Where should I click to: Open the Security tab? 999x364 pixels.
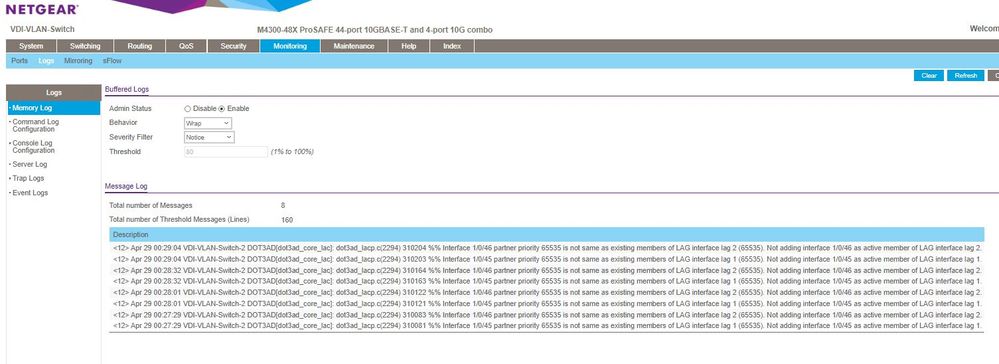point(233,46)
